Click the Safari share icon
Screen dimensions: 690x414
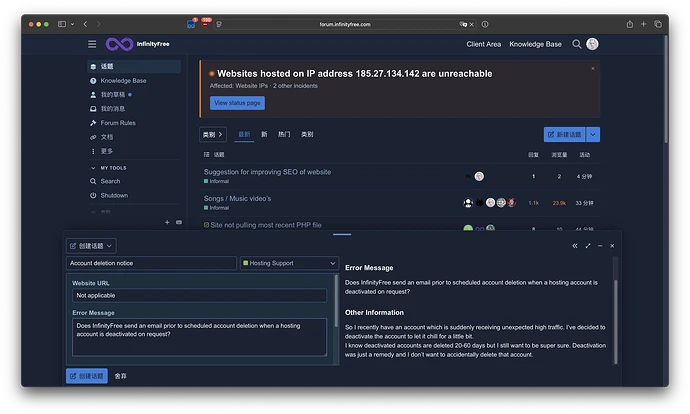tap(630, 24)
